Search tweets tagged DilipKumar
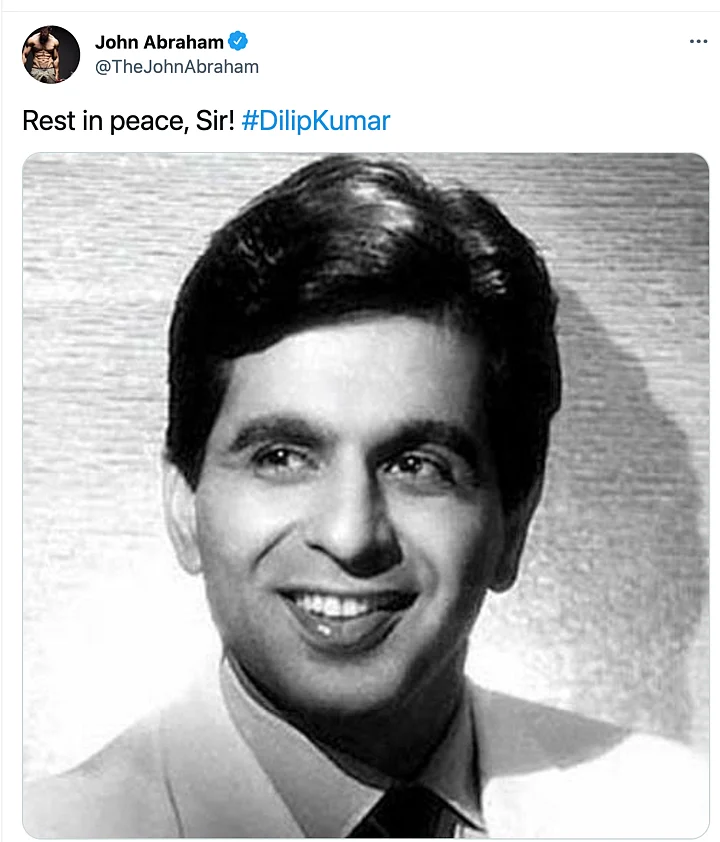 (316, 120)
